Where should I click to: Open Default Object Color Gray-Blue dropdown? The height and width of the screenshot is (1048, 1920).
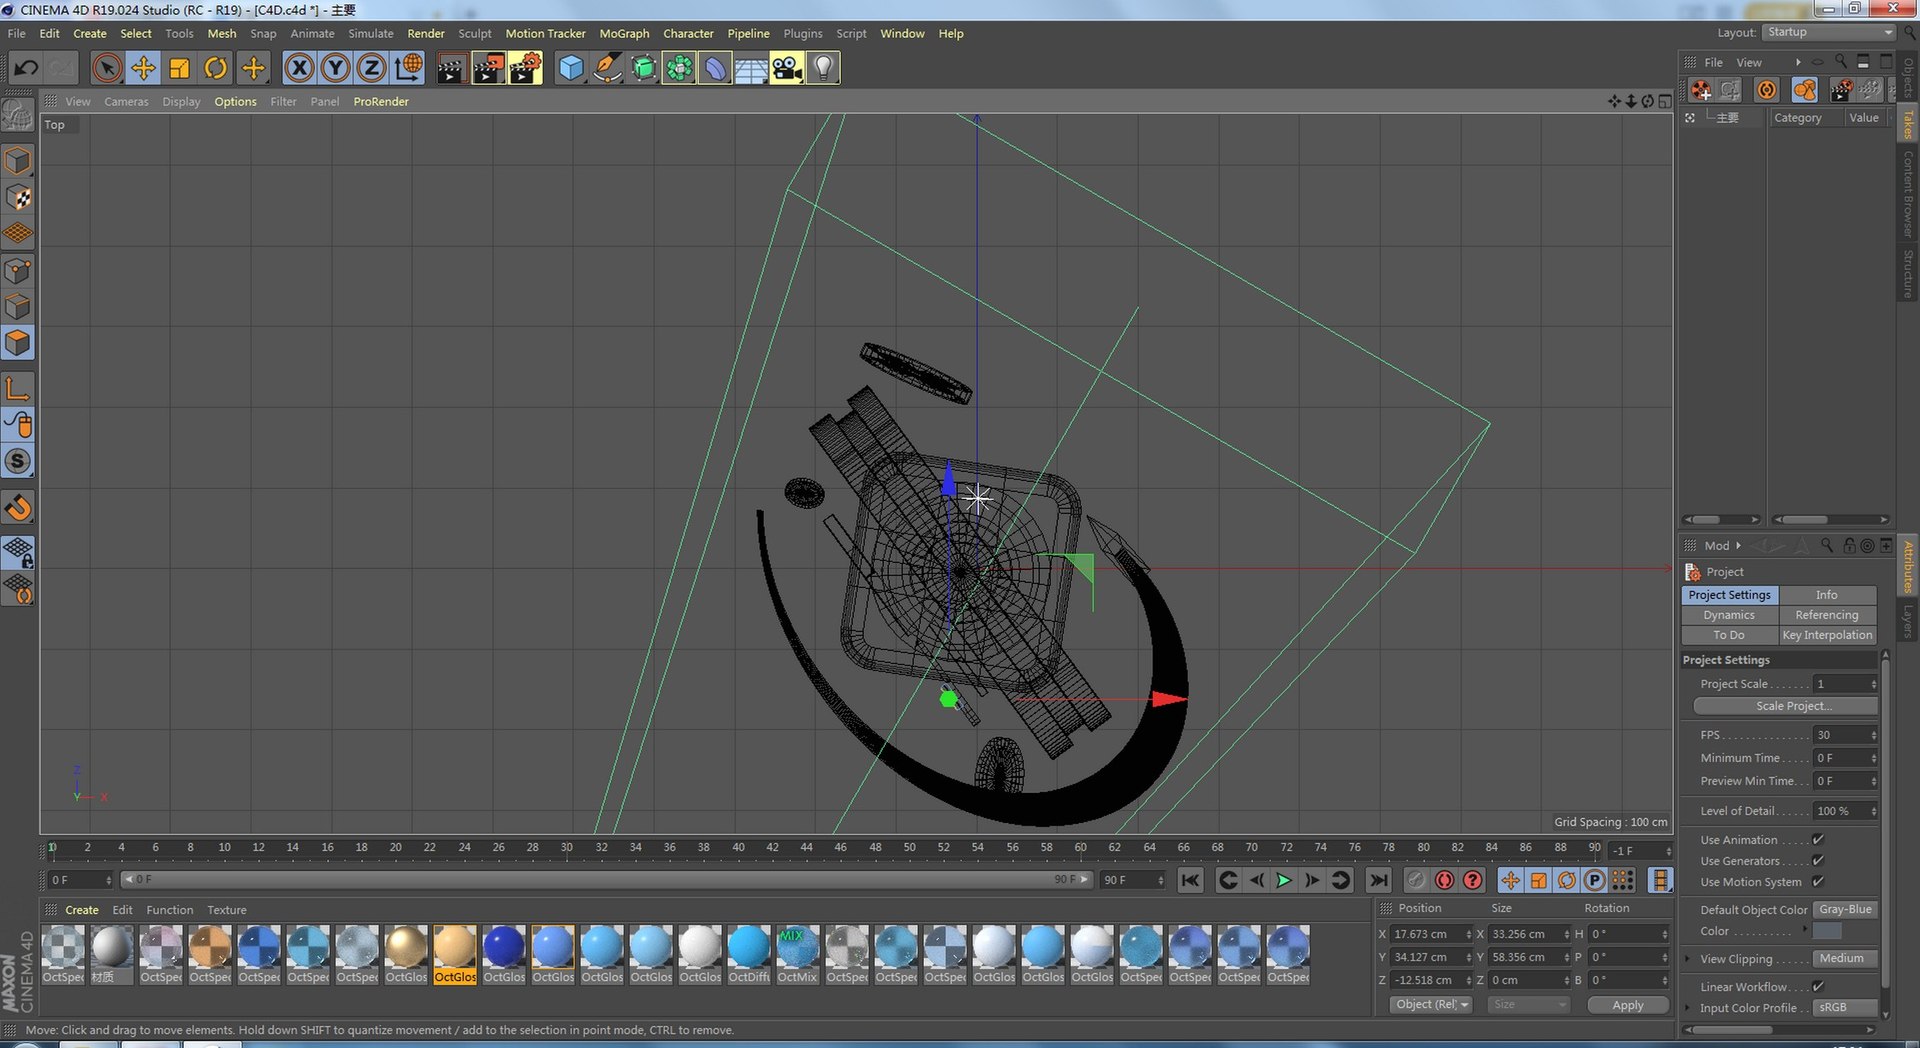pyautogui.click(x=1845, y=910)
